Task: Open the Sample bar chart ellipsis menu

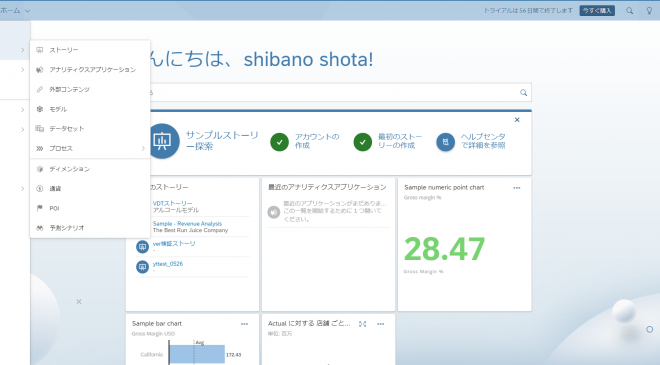Action: pos(244,324)
